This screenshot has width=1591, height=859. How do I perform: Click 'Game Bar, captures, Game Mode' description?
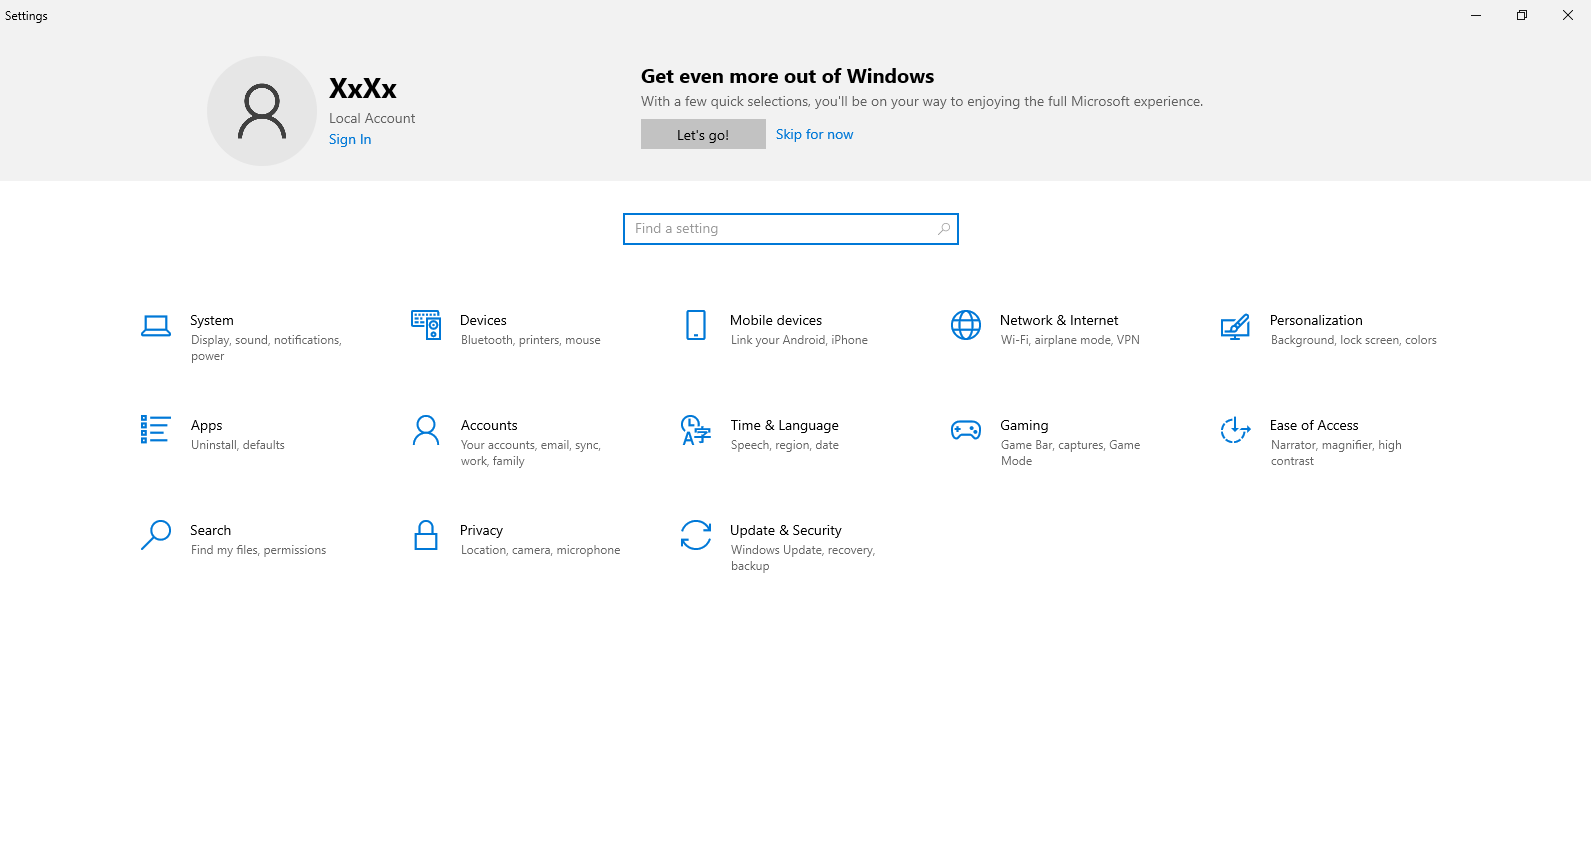1070,453
